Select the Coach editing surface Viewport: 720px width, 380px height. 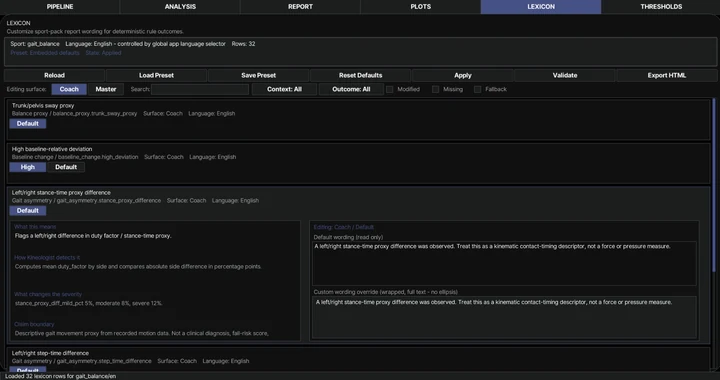(69, 89)
